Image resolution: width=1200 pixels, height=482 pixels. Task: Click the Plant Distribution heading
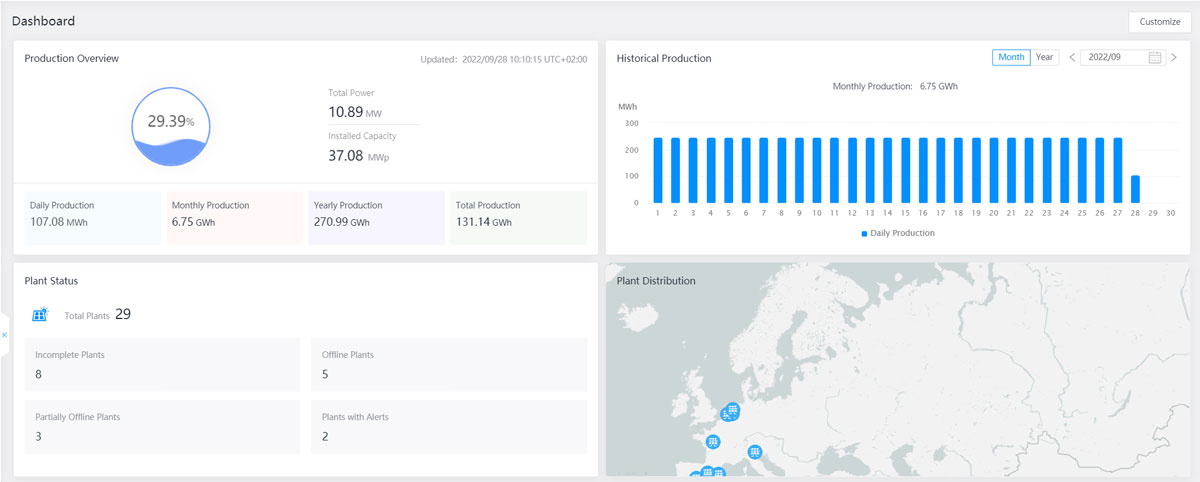(656, 281)
